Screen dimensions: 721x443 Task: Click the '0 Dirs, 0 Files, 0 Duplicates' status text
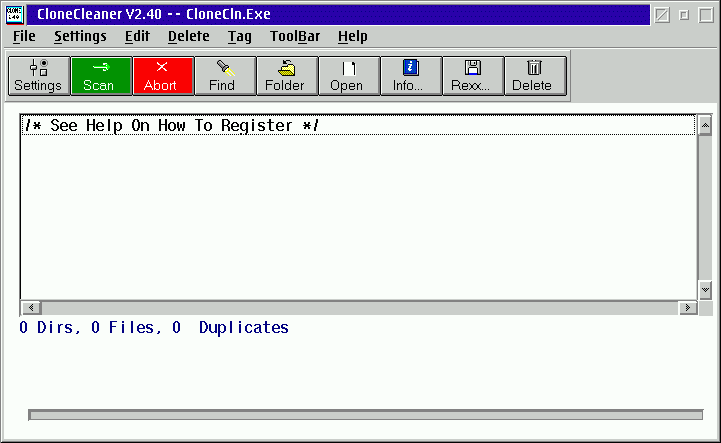pyautogui.click(x=154, y=328)
